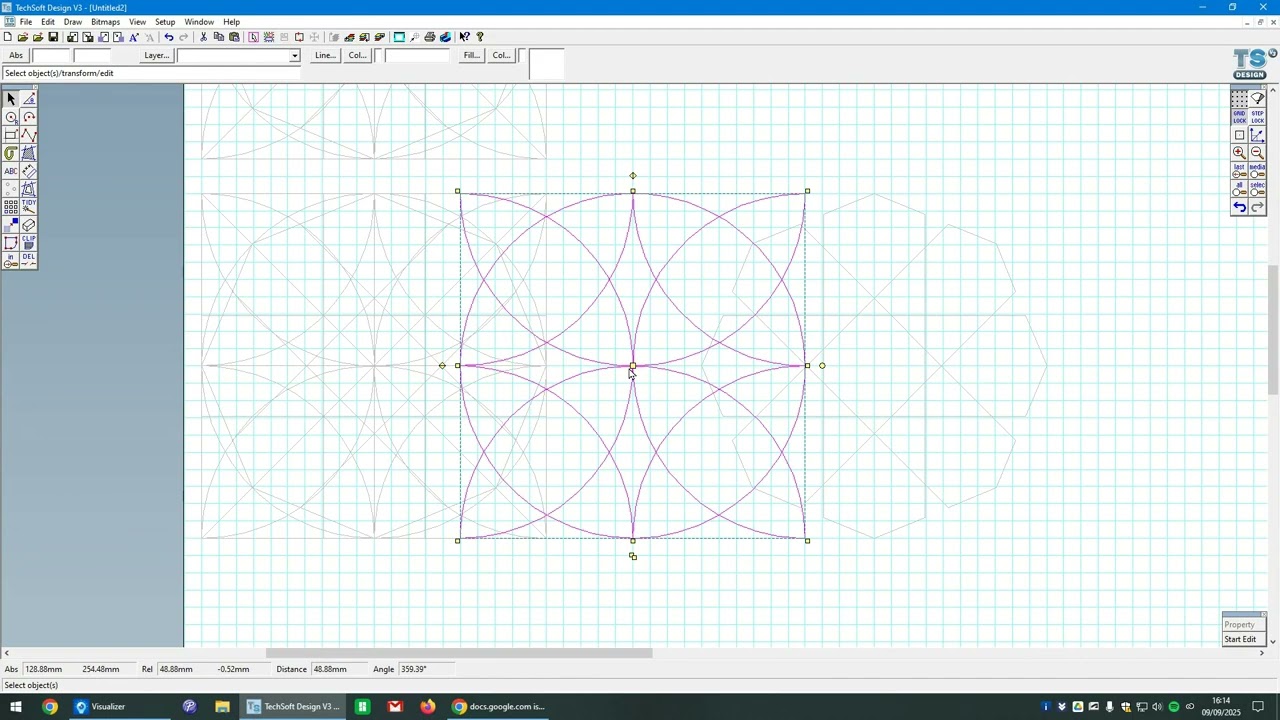Click the Property button

[1240, 624]
